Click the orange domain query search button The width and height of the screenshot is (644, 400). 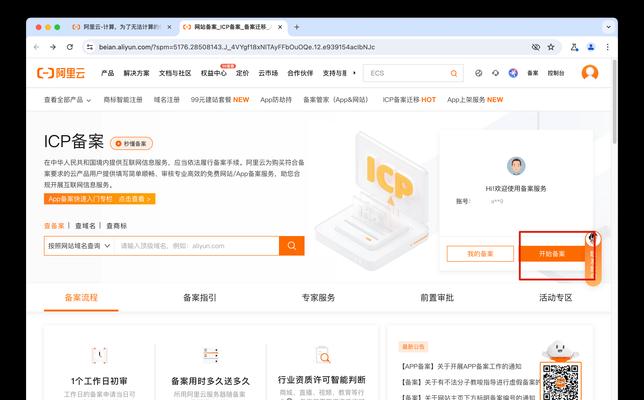click(x=292, y=246)
